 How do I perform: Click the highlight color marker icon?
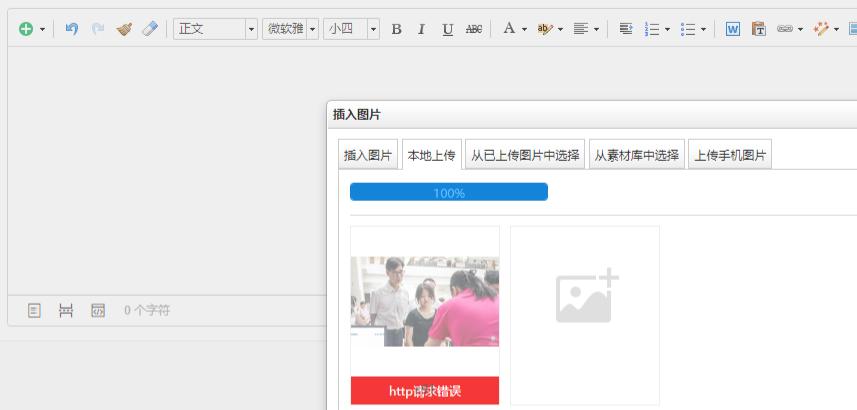coord(545,29)
